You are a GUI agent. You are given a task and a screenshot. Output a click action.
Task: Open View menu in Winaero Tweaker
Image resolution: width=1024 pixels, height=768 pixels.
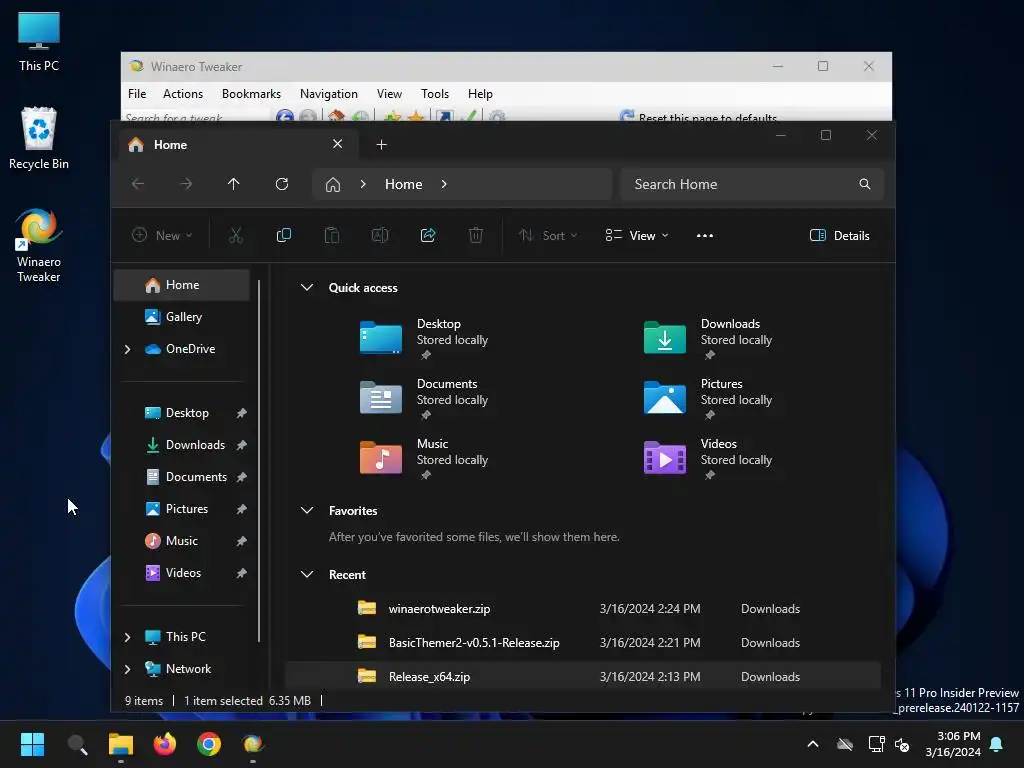click(389, 94)
